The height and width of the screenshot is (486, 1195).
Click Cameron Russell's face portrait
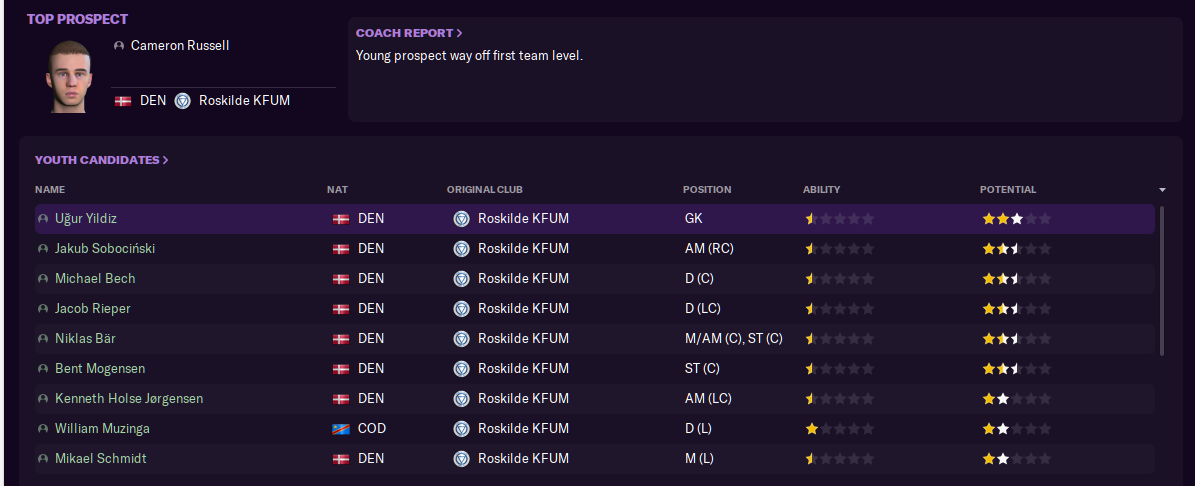69,76
